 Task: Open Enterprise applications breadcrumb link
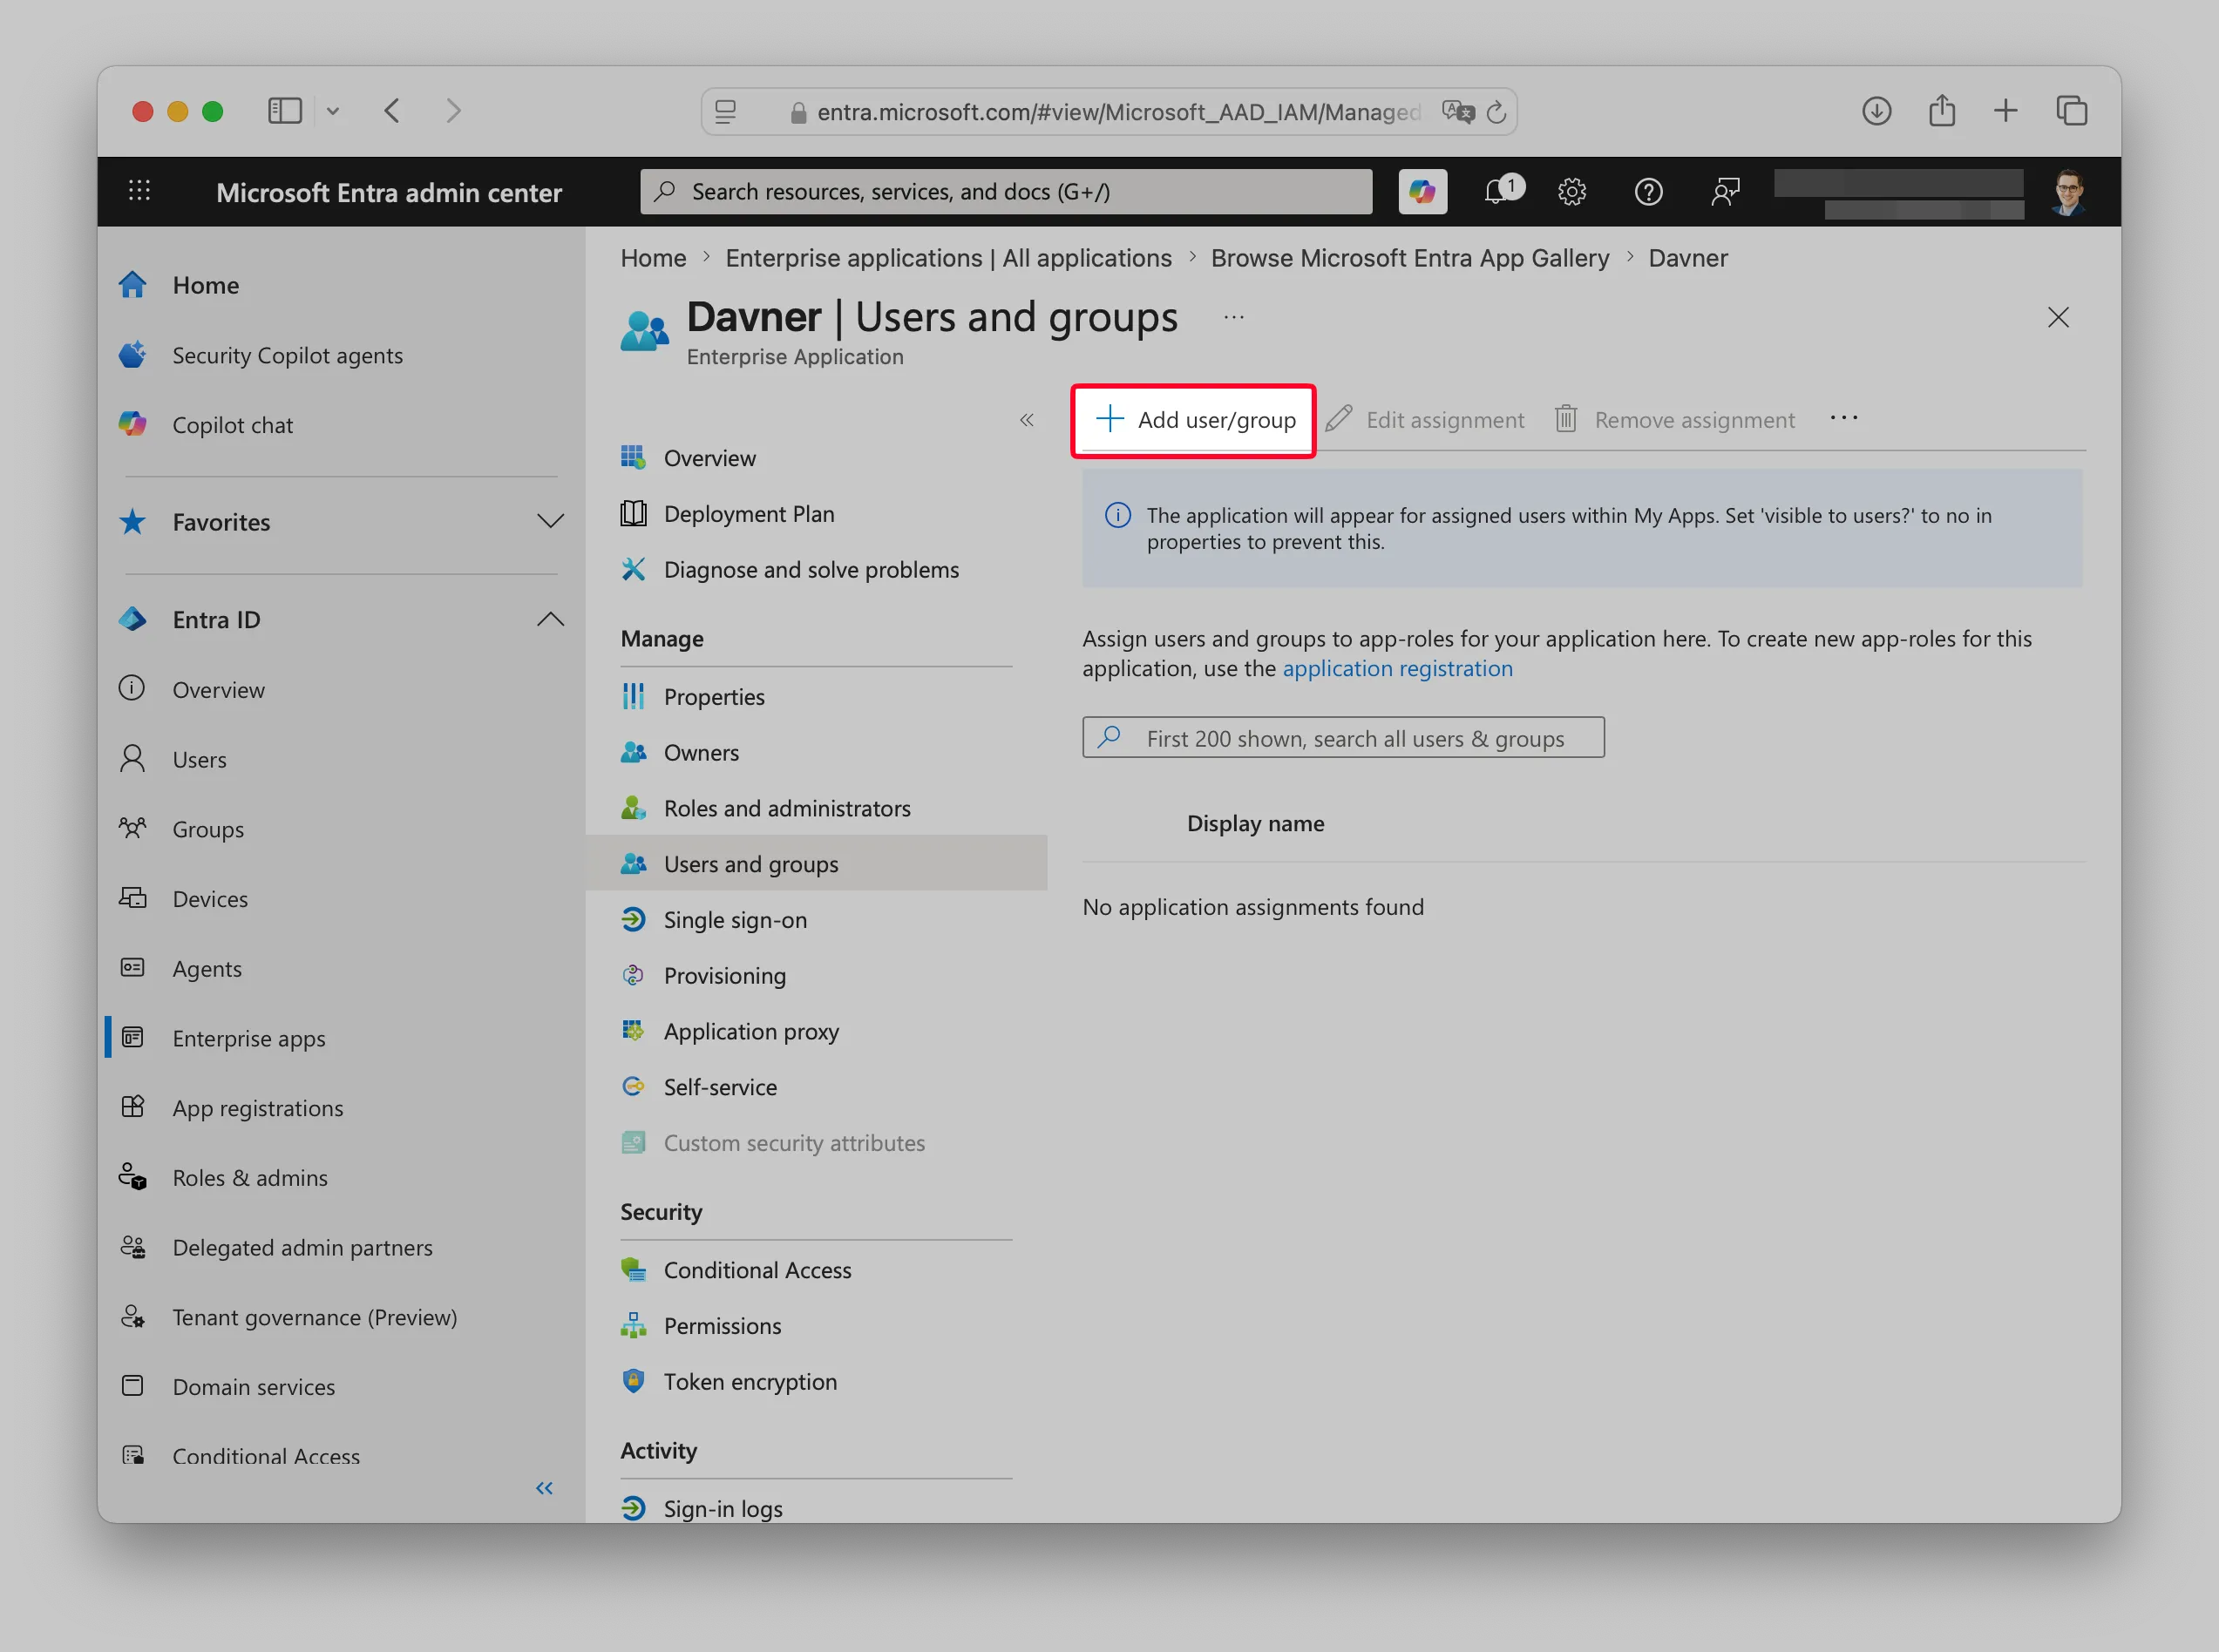pos(948,258)
